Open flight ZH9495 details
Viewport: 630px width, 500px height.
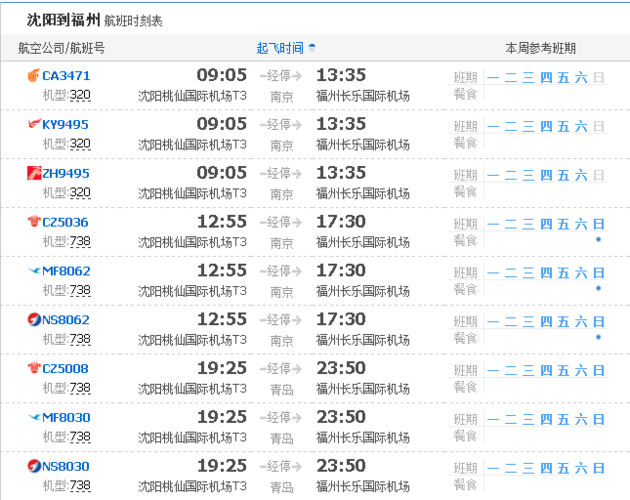pos(66,173)
